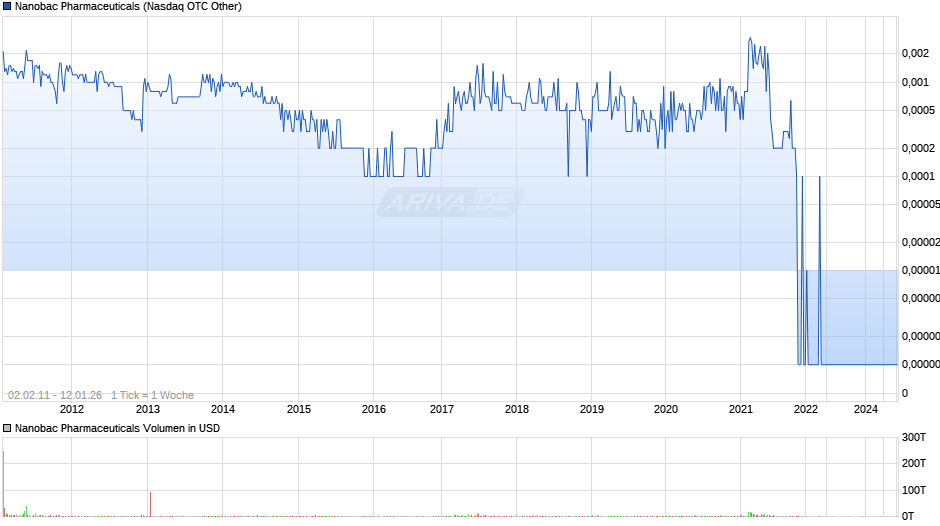This screenshot has width=940, height=526.
Task: Click the 2018 label on the x-axis
Action: (517, 409)
